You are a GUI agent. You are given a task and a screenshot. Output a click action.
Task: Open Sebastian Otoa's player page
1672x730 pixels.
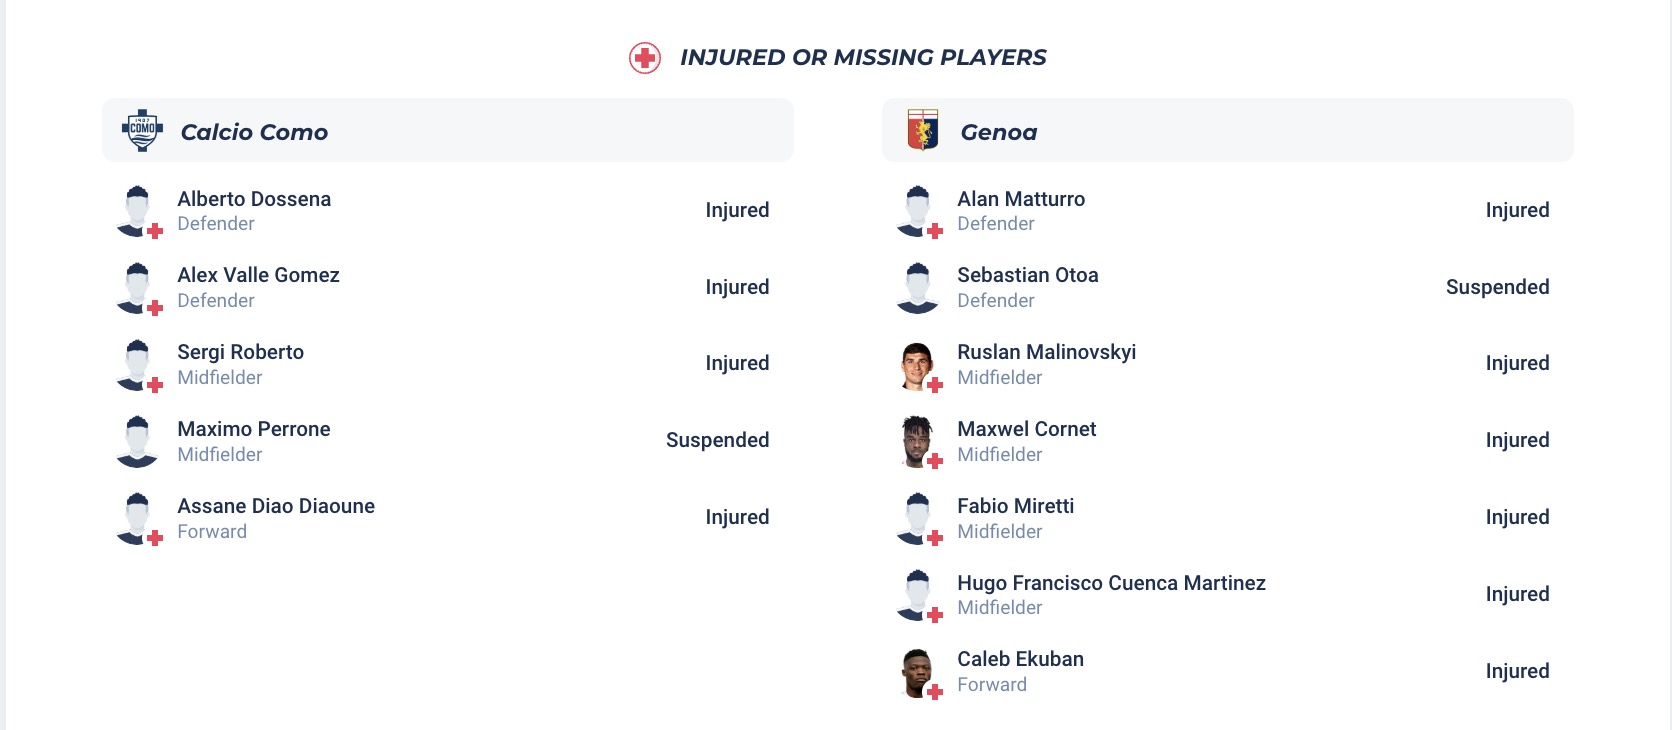pos(1027,275)
